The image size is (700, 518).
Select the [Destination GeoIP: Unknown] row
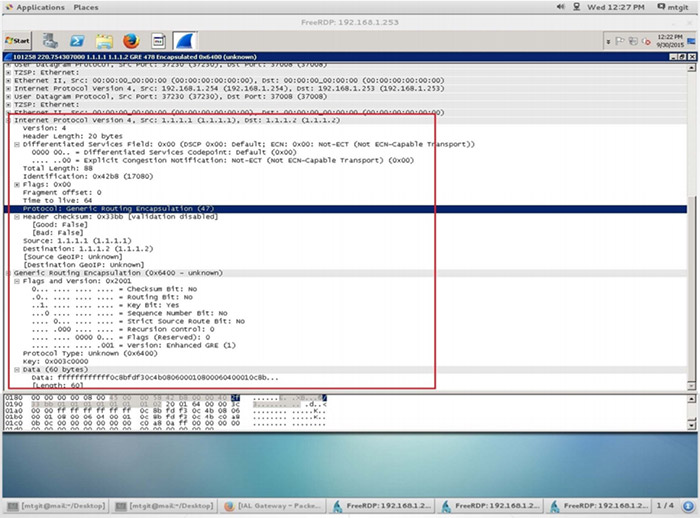83,265
